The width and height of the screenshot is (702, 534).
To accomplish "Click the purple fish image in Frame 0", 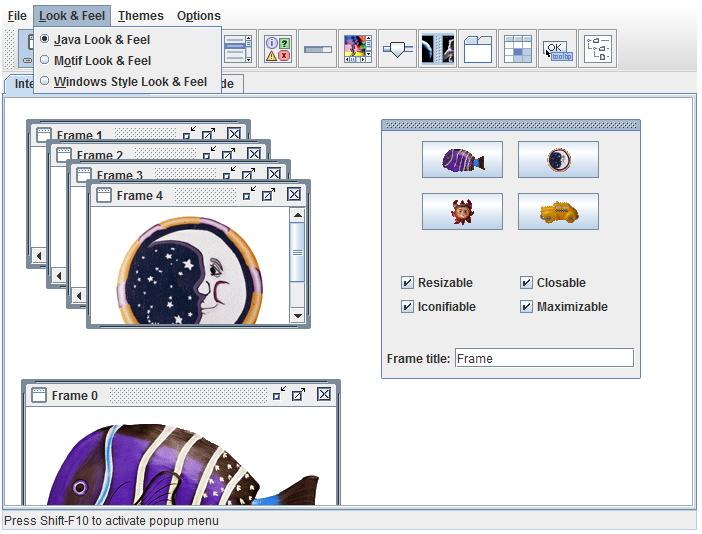I will coord(183,466).
